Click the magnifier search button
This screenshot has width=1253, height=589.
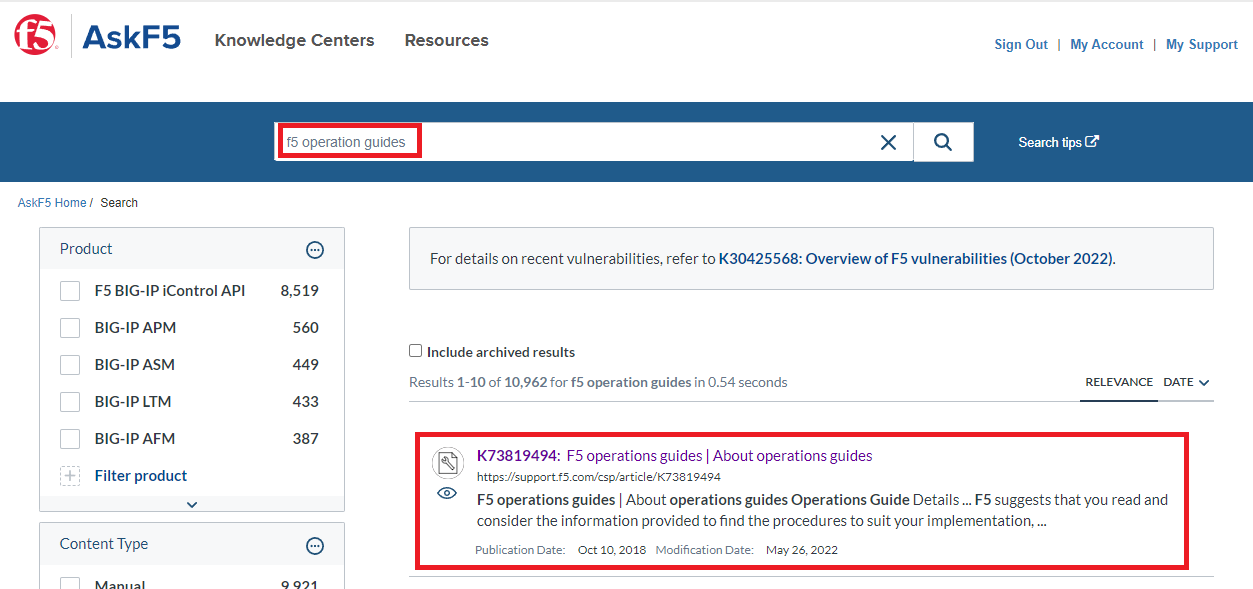pos(943,142)
